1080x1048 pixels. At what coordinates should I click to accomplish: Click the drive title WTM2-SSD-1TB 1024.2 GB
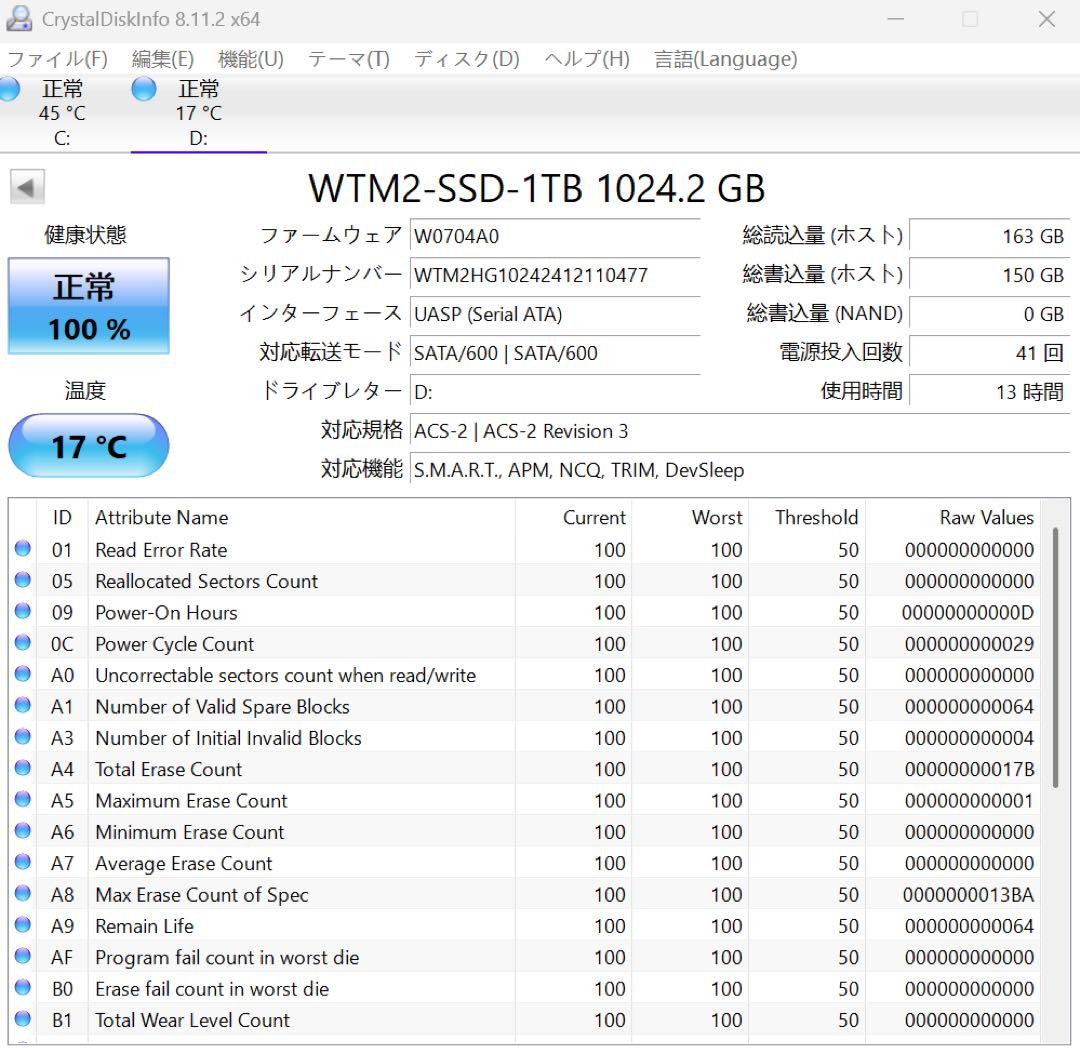[537, 188]
